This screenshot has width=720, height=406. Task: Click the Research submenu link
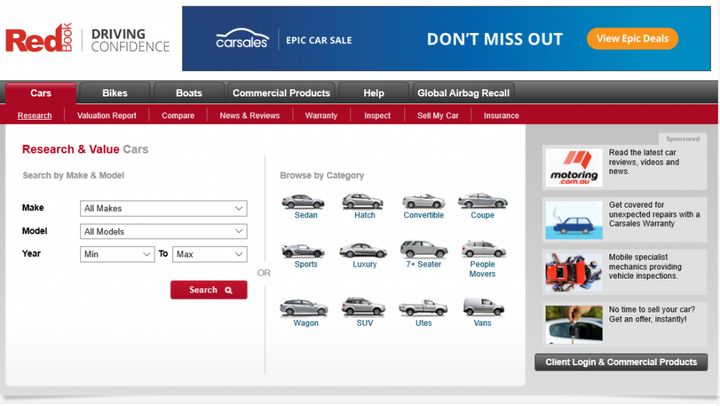pyautogui.click(x=34, y=116)
